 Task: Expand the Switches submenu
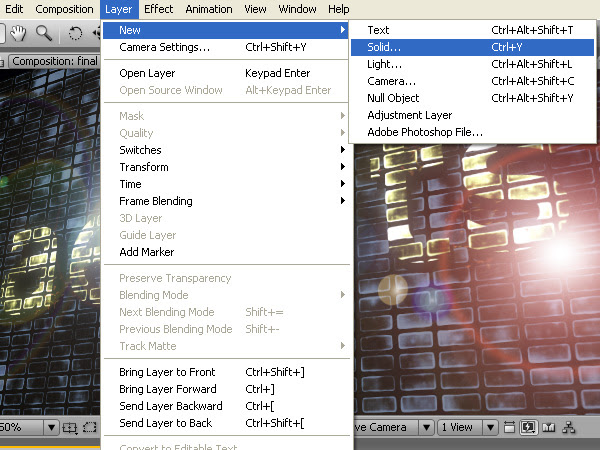[226, 150]
